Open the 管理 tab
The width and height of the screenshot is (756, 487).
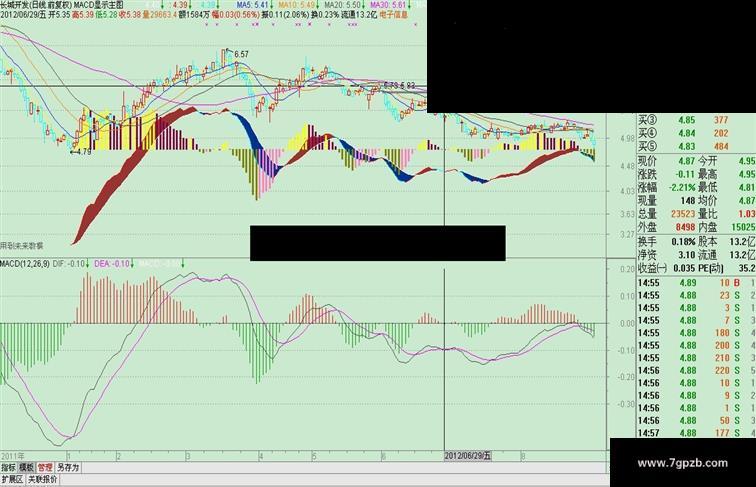45,467
